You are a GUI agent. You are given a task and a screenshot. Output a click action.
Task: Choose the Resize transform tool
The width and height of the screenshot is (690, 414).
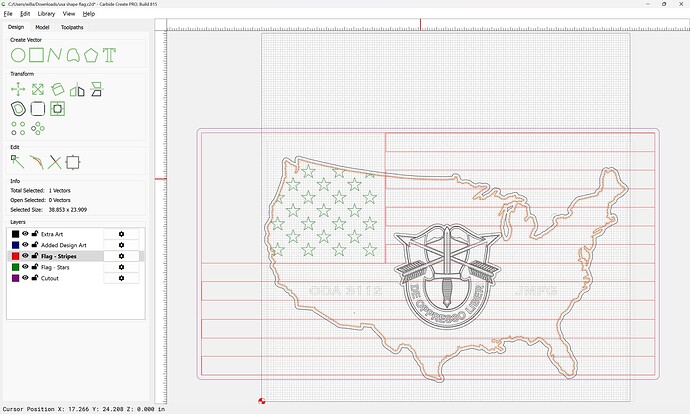pos(38,89)
